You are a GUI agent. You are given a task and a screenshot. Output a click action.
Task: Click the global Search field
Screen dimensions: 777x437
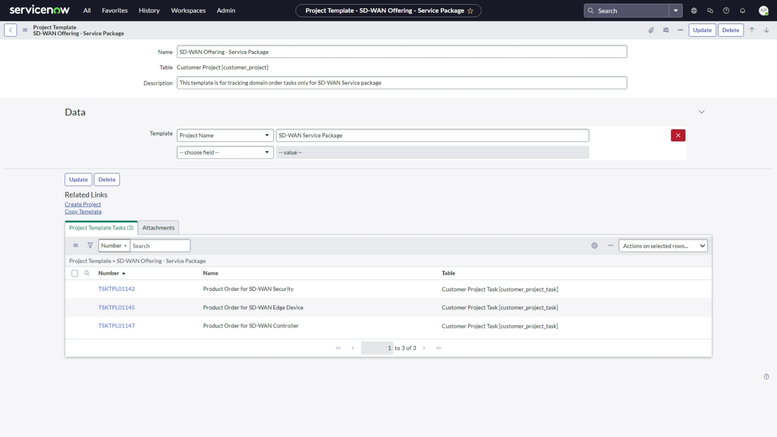tap(627, 10)
